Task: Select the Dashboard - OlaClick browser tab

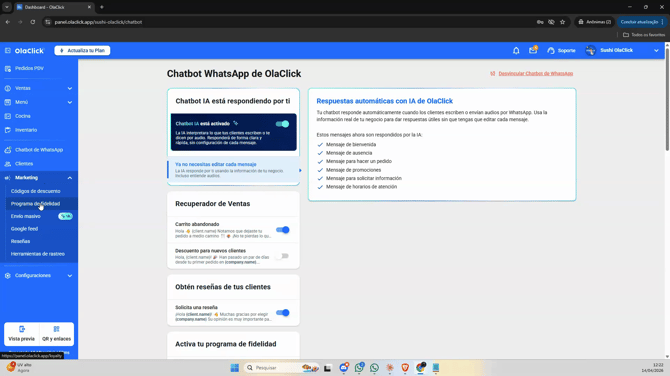Action: click(x=54, y=7)
